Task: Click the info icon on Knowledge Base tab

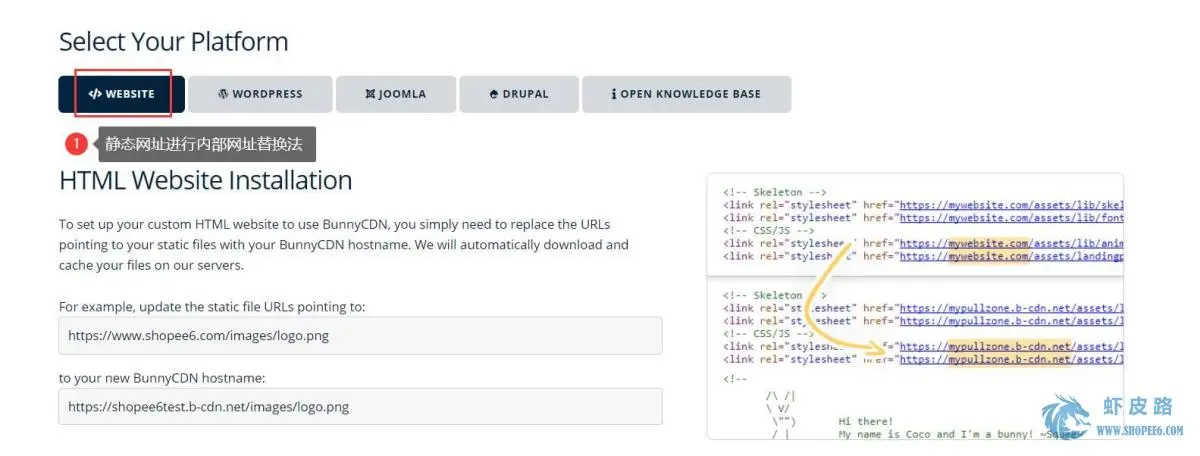Action: click(x=614, y=94)
